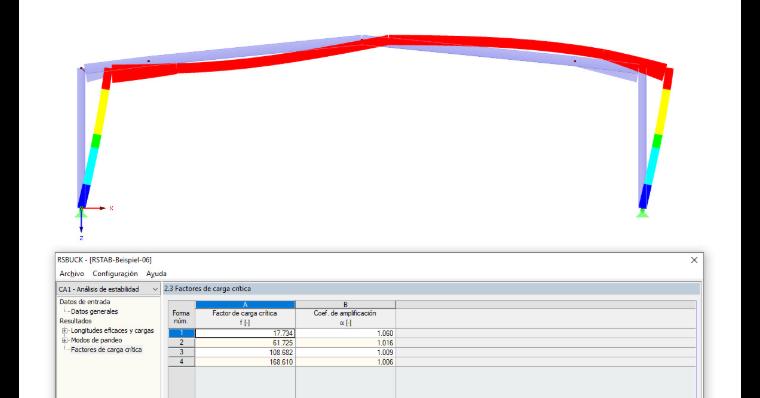The width and height of the screenshot is (760, 398).
Task: Click the Factor de carga crítica column heading
Action: (245, 318)
